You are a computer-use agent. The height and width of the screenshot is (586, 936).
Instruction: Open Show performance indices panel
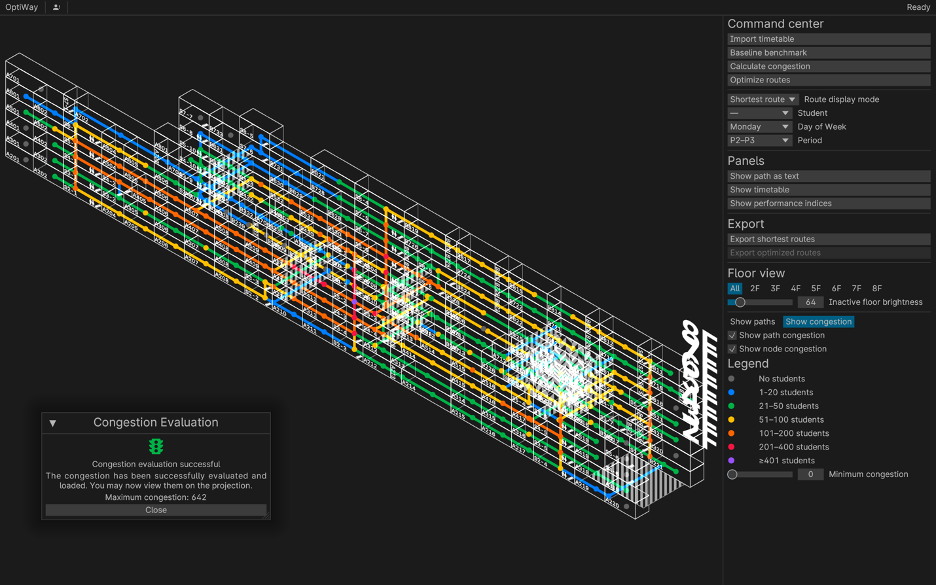829,203
